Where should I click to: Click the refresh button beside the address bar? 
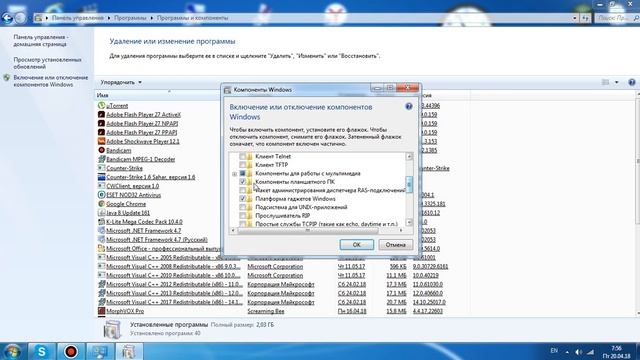tap(585, 18)
